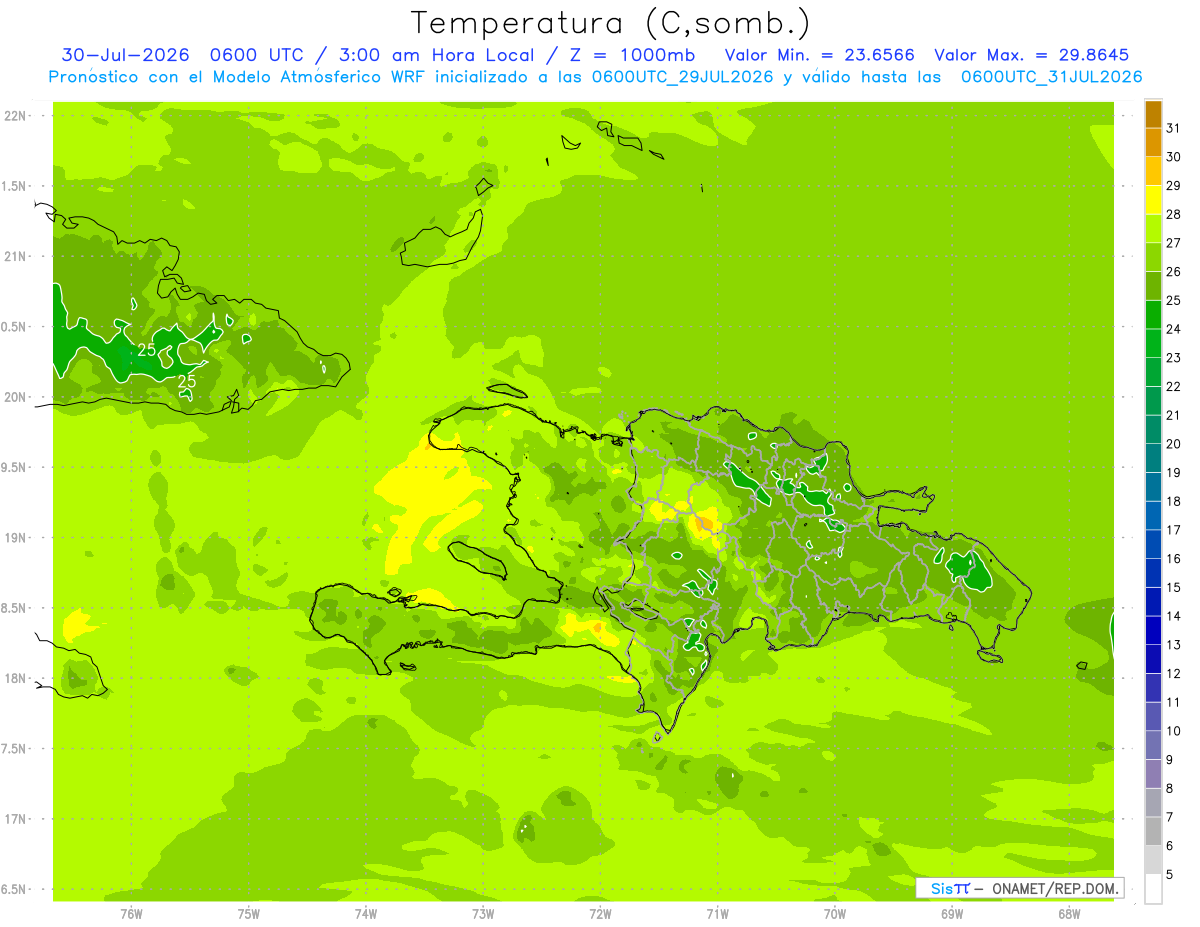Pick the teal legend swatch between 19 and 20

pos(1153,459)
